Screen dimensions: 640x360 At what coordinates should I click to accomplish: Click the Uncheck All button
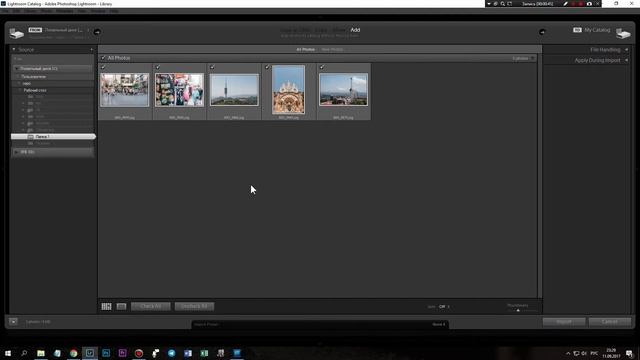pyautogui.click(x=194, y=306)
